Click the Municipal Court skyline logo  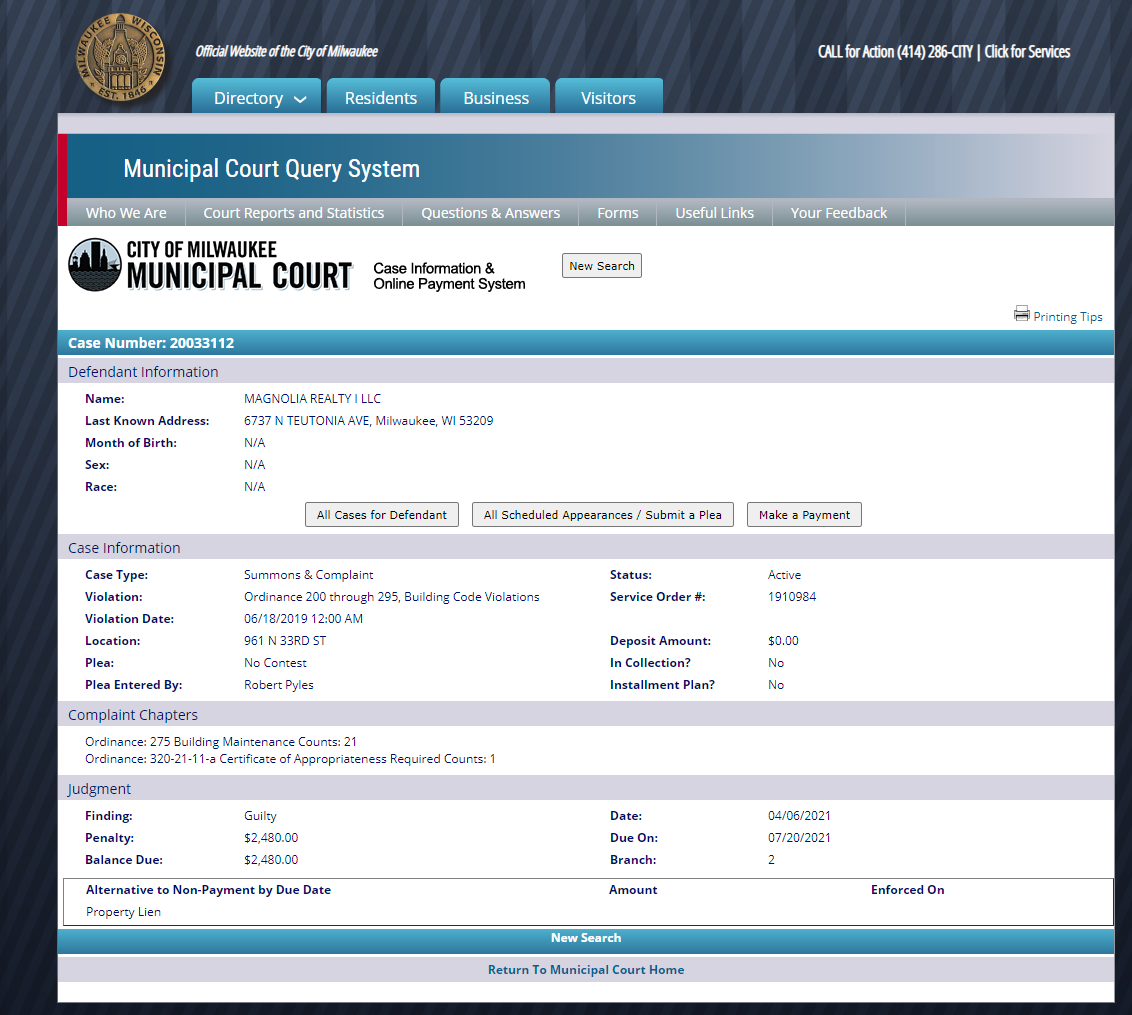94,265
